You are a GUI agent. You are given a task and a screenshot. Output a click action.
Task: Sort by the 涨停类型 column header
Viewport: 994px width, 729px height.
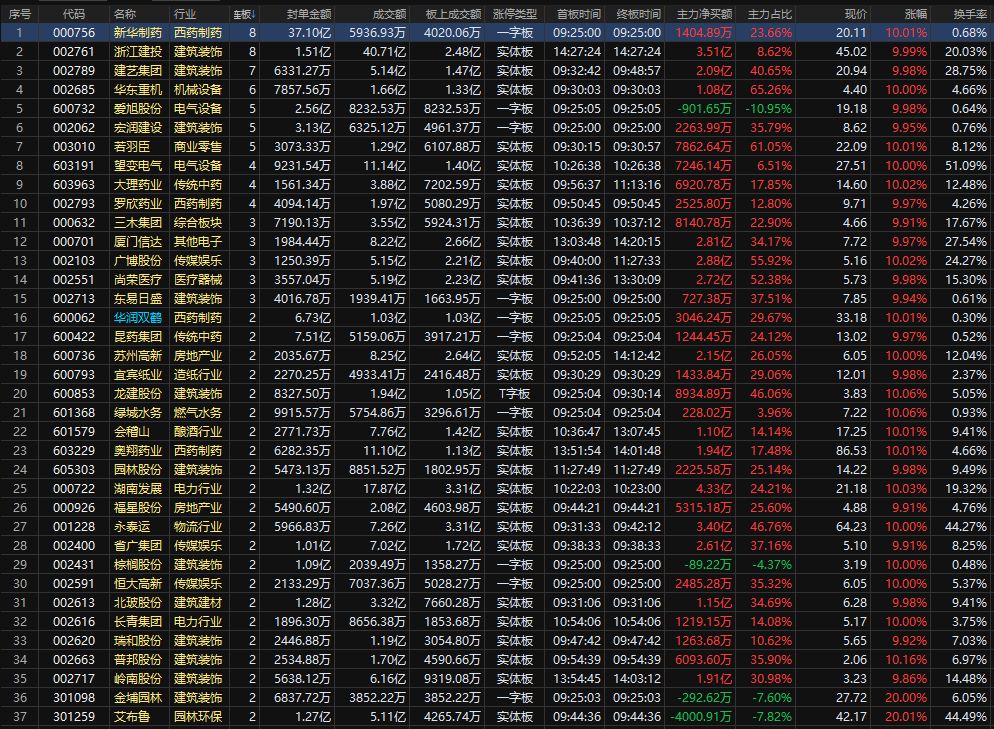coord(515,14)
